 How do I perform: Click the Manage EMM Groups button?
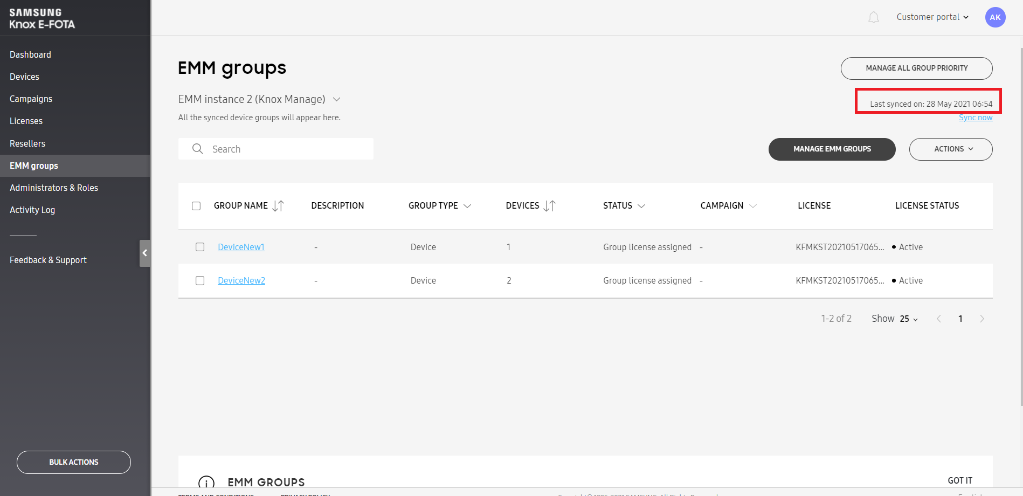(832, 149)
